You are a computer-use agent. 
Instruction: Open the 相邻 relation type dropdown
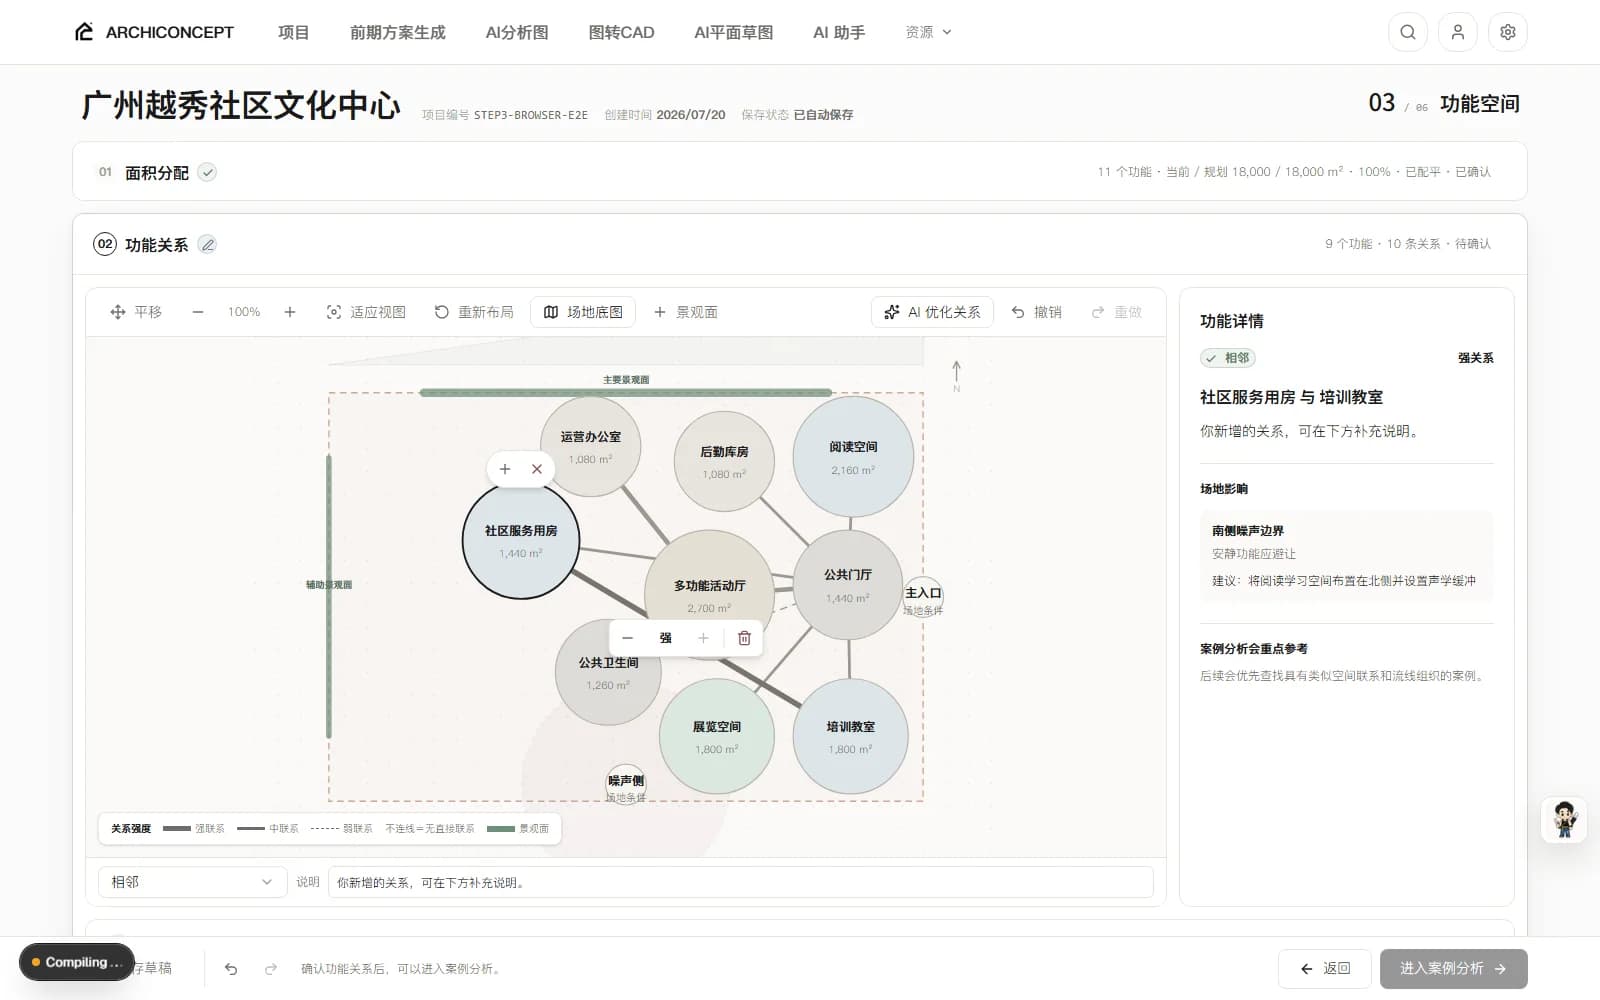(192, 882)
